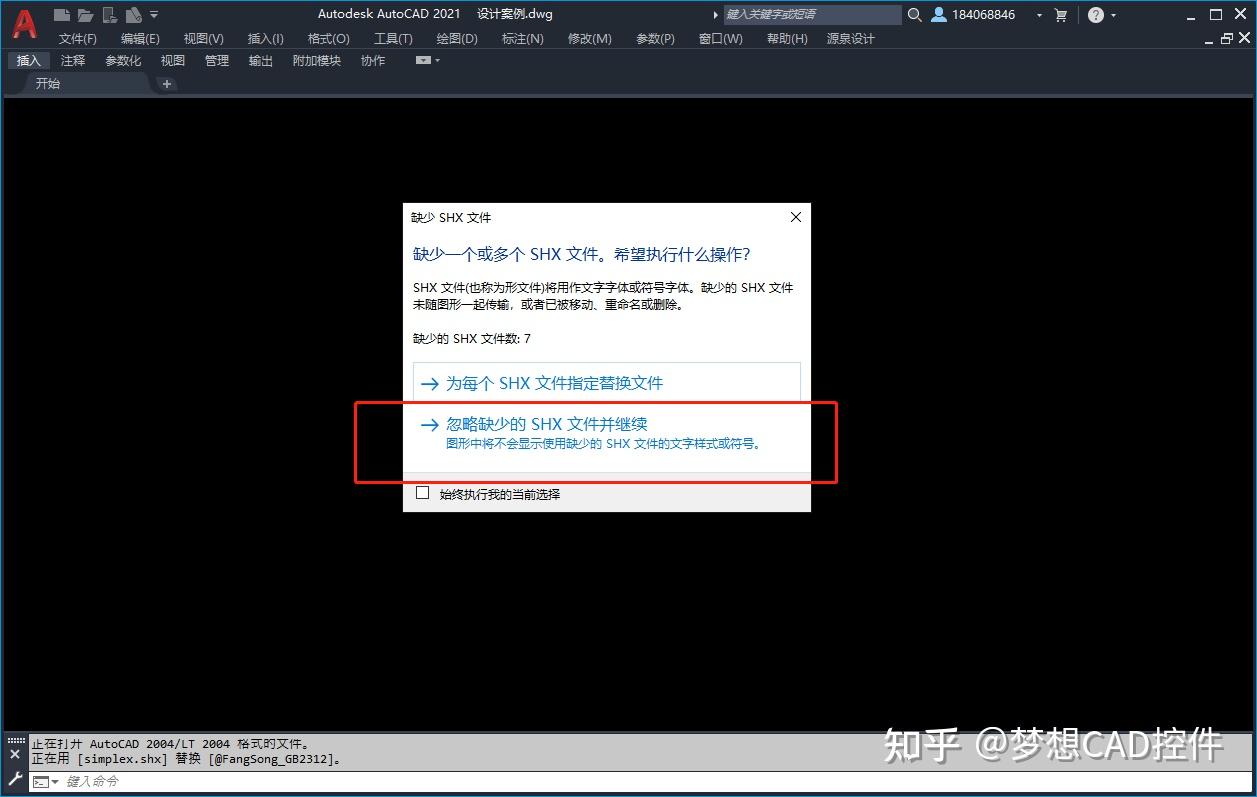Switch to the 注释 ribbon tab
The image size is (1257, 797).
pos(73,61)
